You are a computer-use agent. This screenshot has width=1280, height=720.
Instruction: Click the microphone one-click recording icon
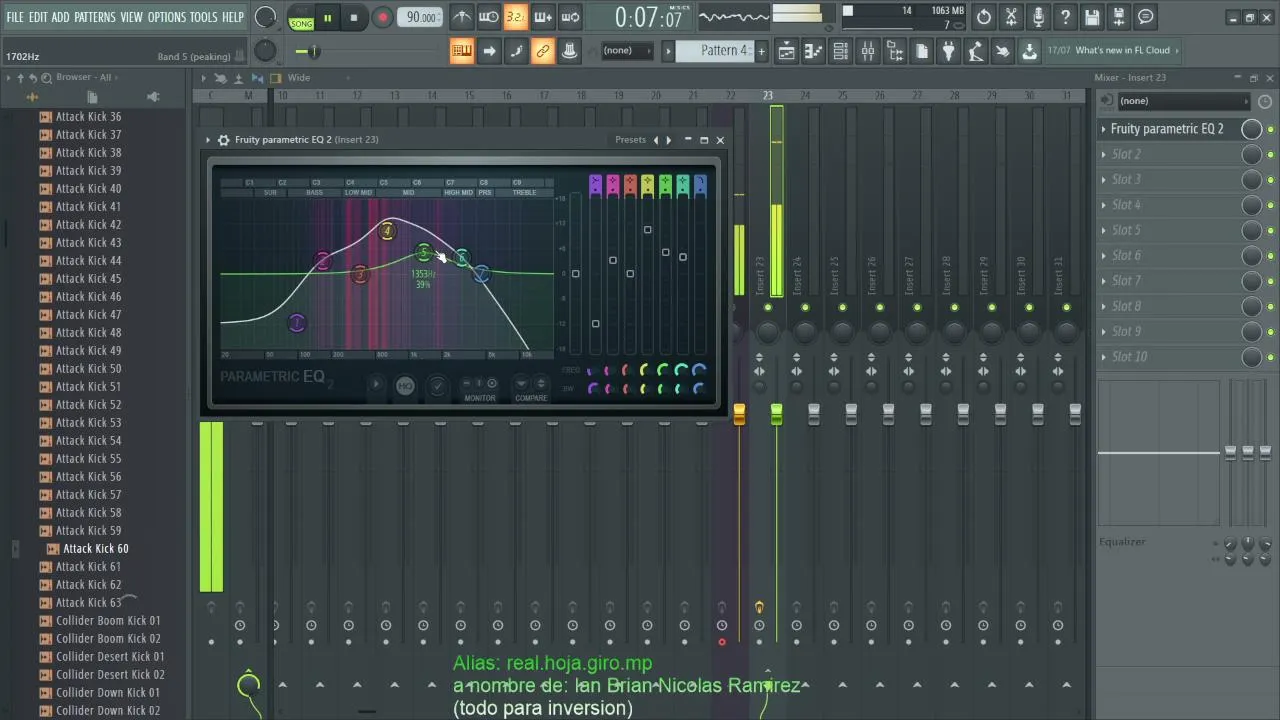point(1038,17)
